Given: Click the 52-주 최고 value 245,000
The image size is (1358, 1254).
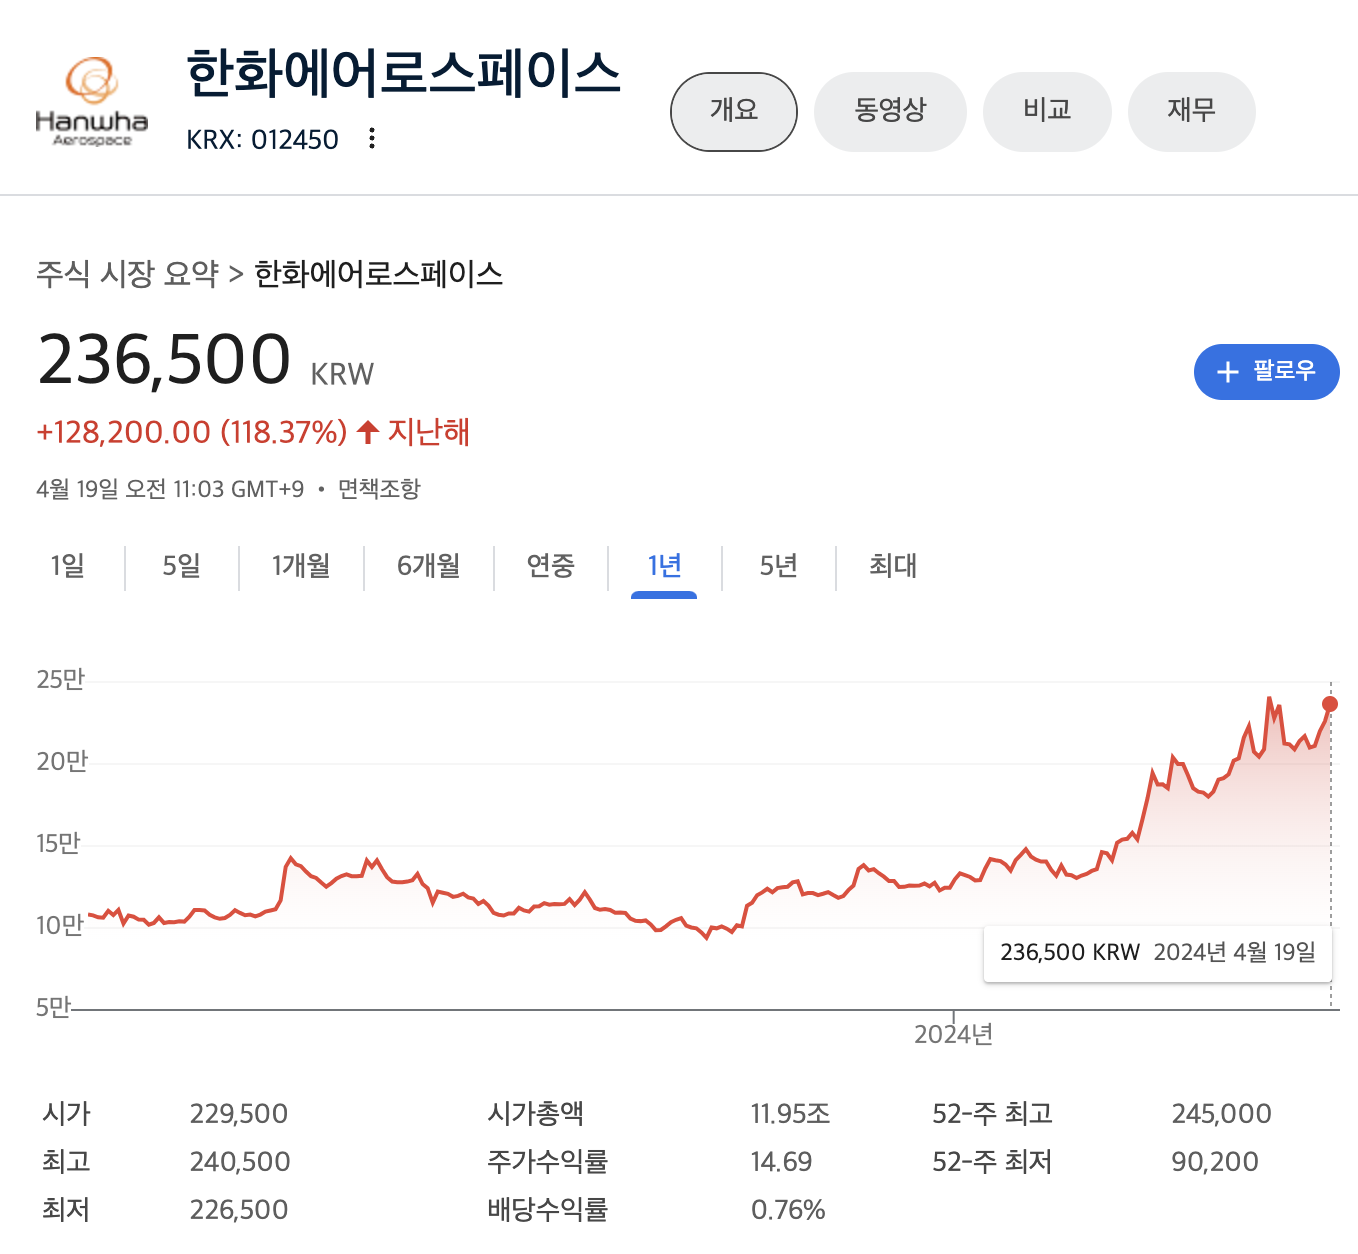Looking at the screenshot, I should point(1221,1114).
